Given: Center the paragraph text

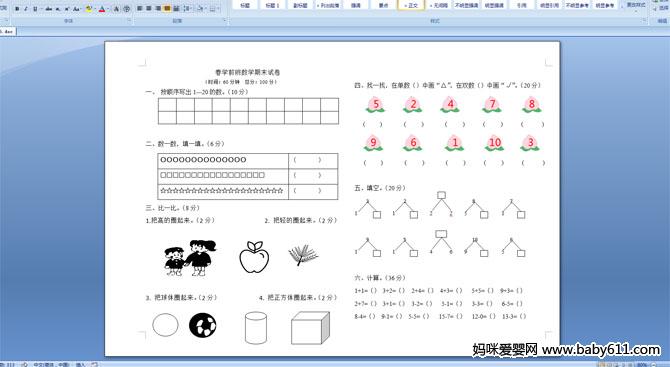Looking at the screenshot, I should tap(149, 9).
